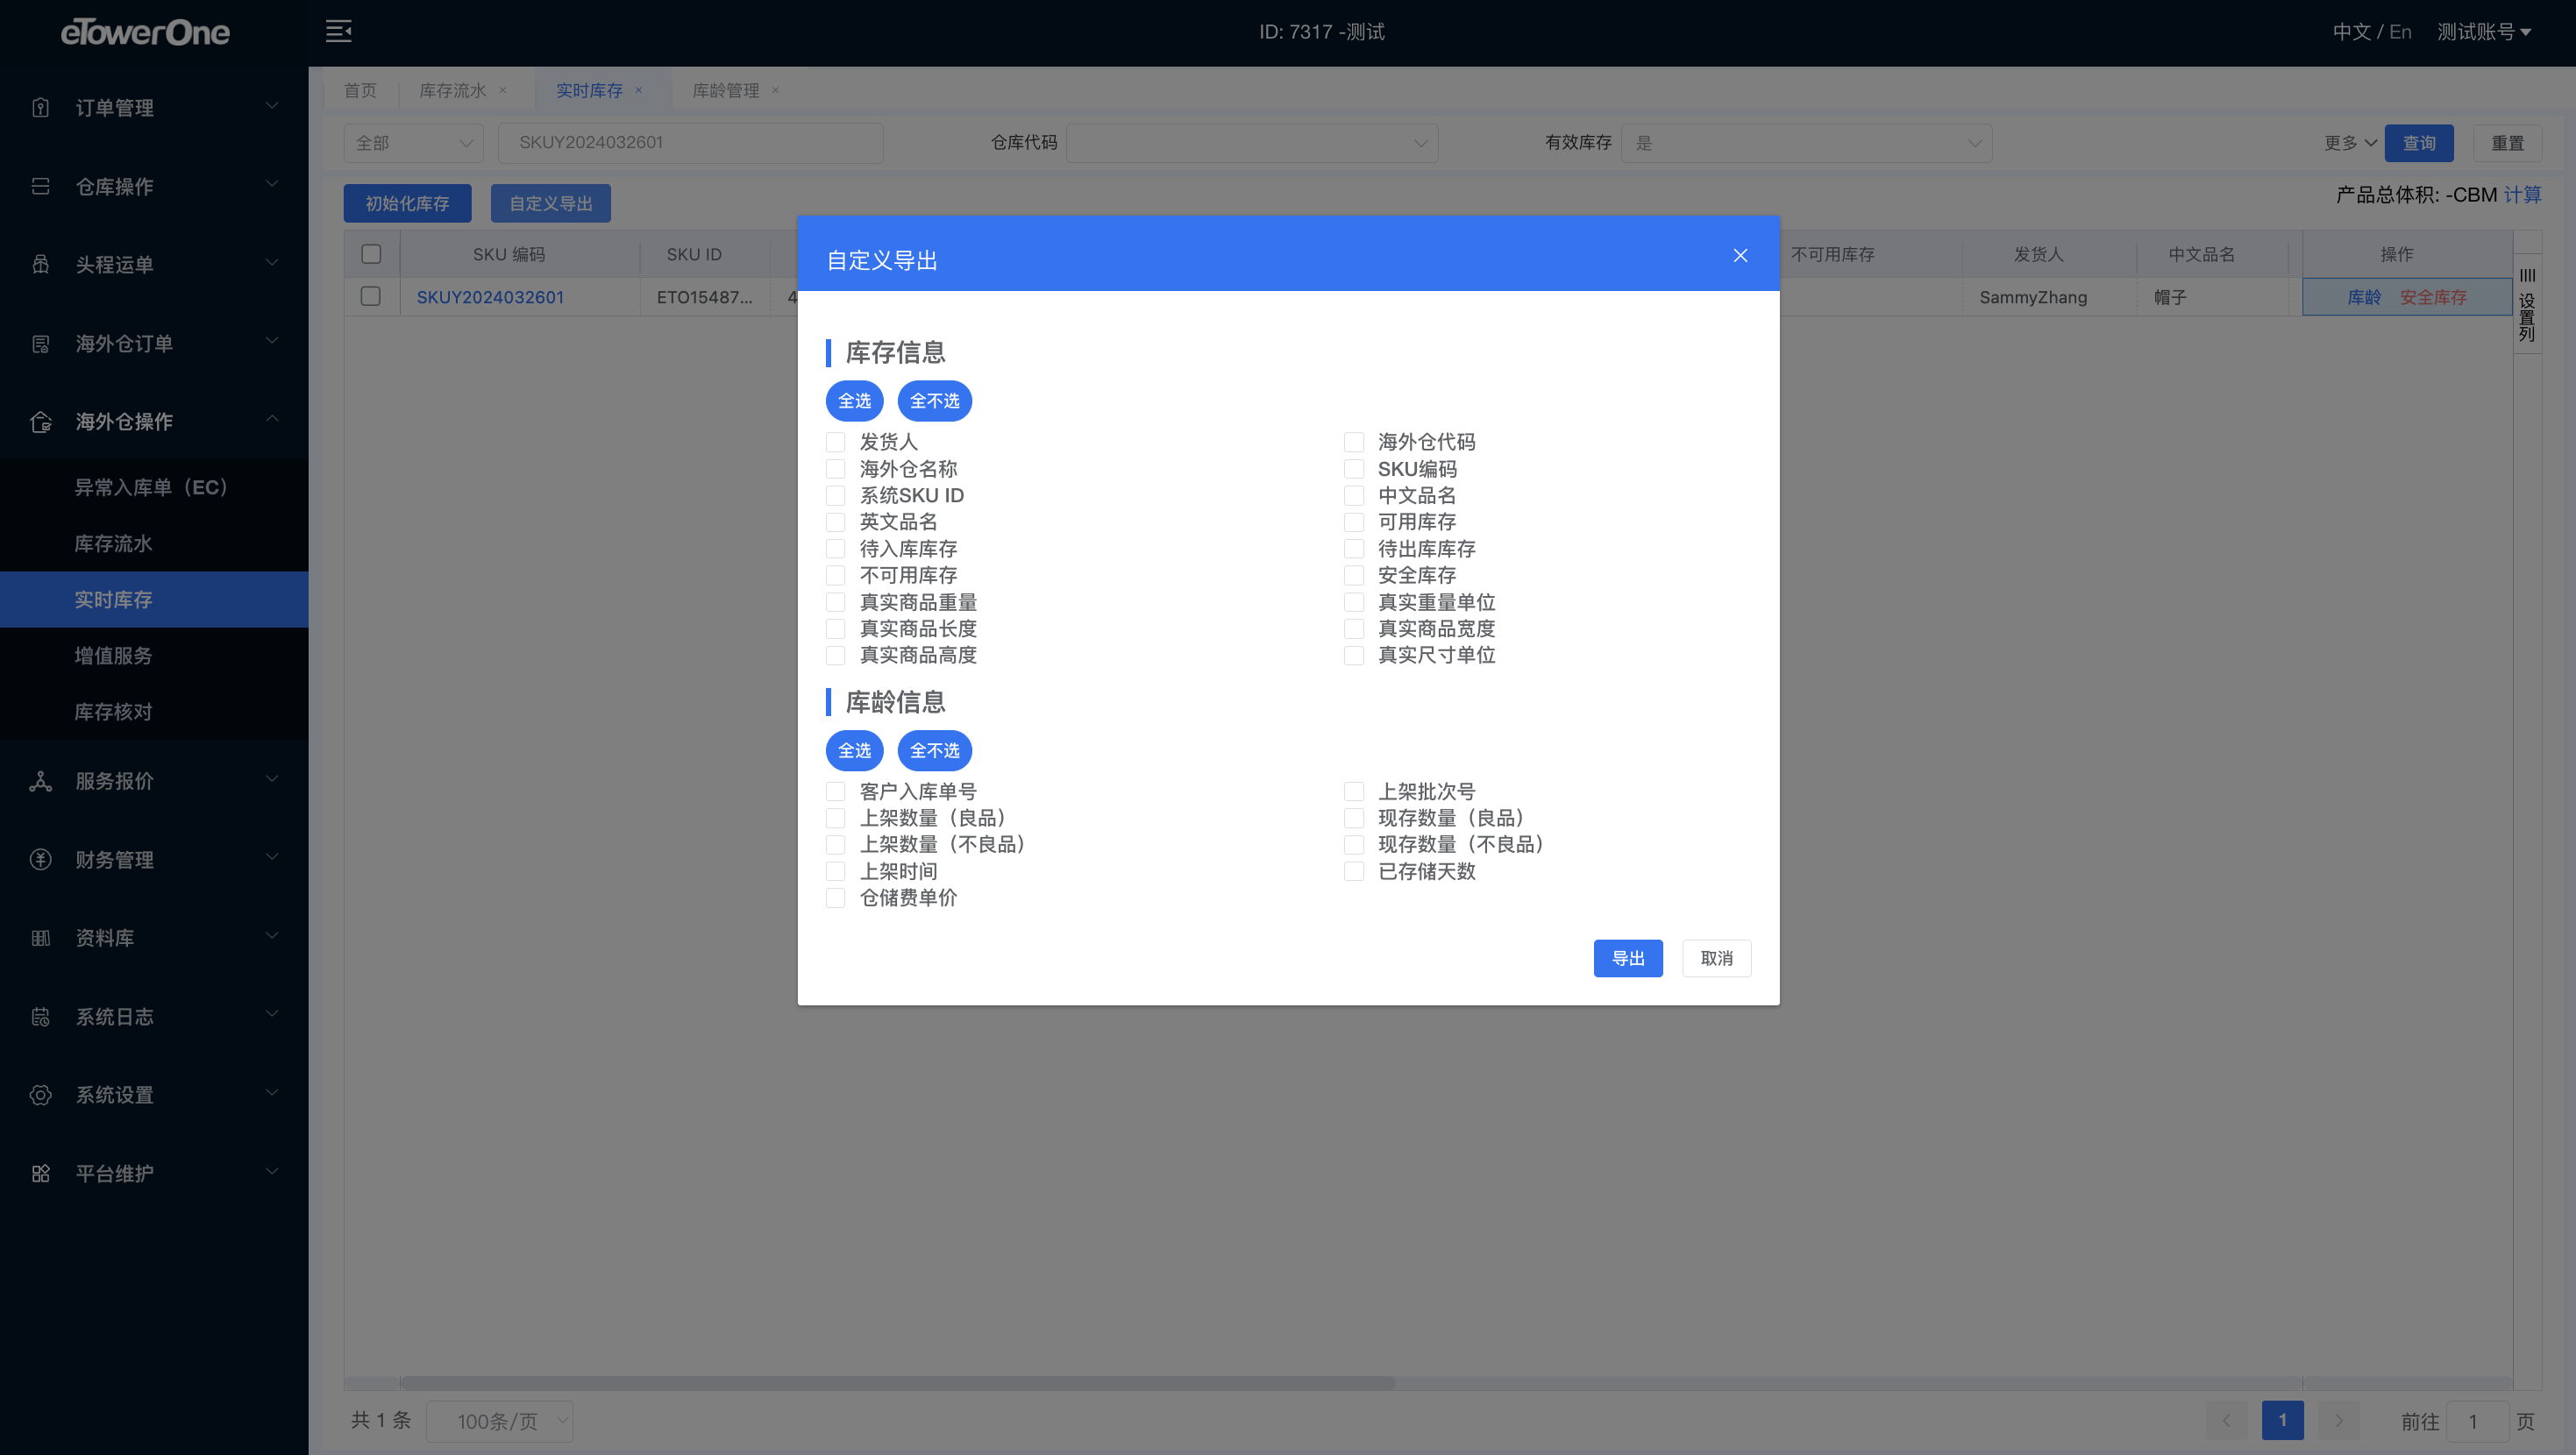Enable the SKU编码 export checkbox
The height and width of the screenshot is (1455, 2576).
(x=1354, y=469)
